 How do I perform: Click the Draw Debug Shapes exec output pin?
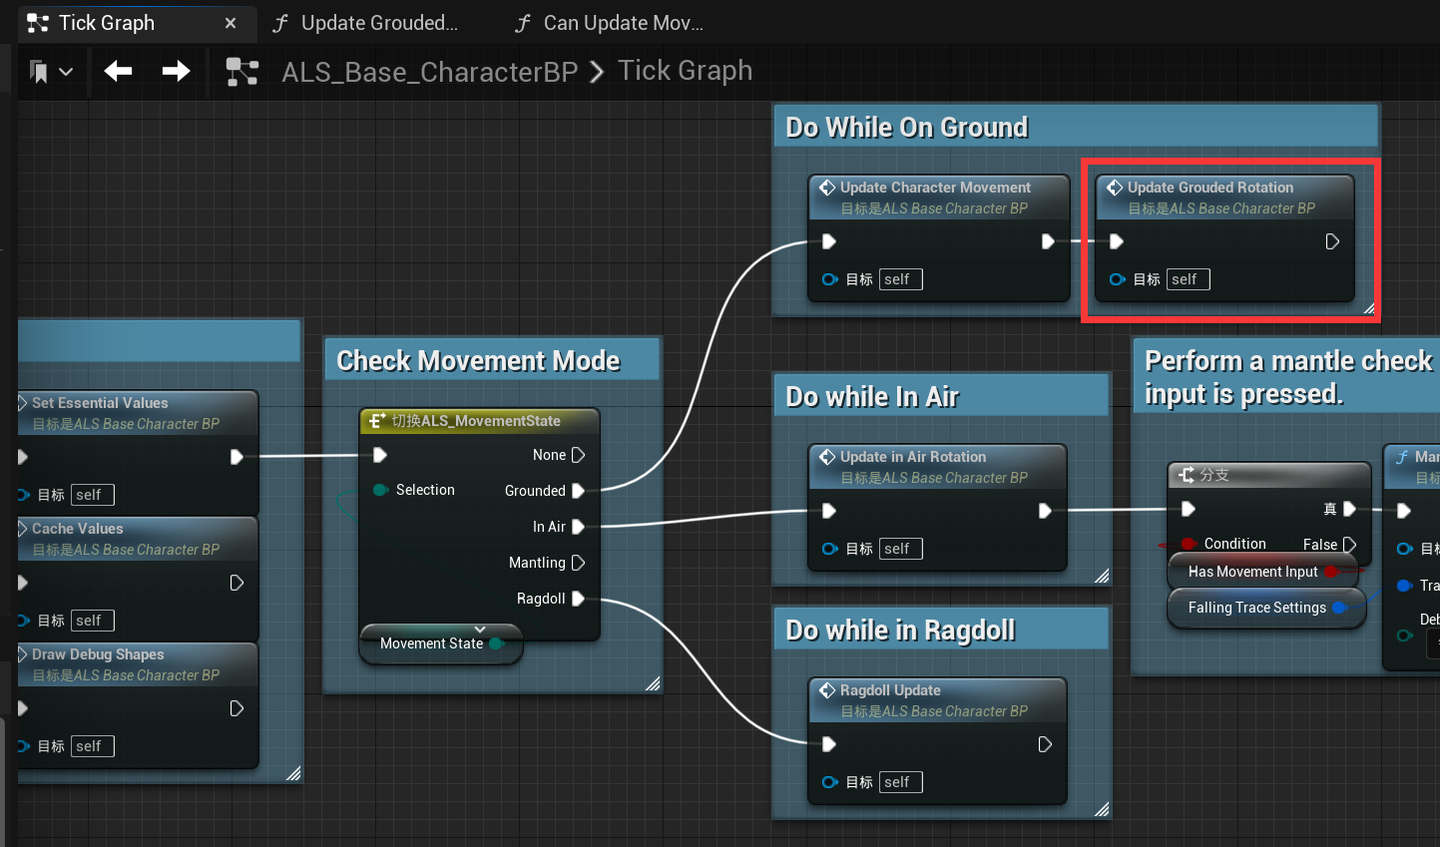tap(236, 709)
